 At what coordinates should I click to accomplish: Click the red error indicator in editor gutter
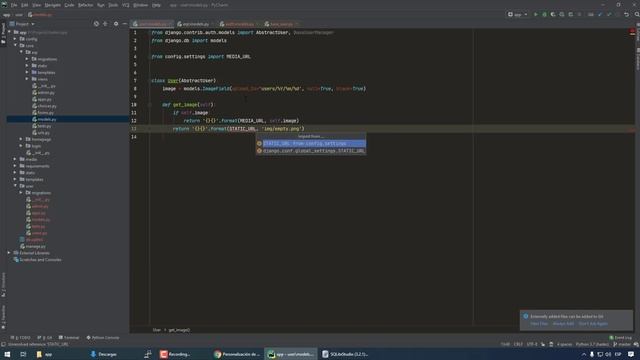[632, 31]
